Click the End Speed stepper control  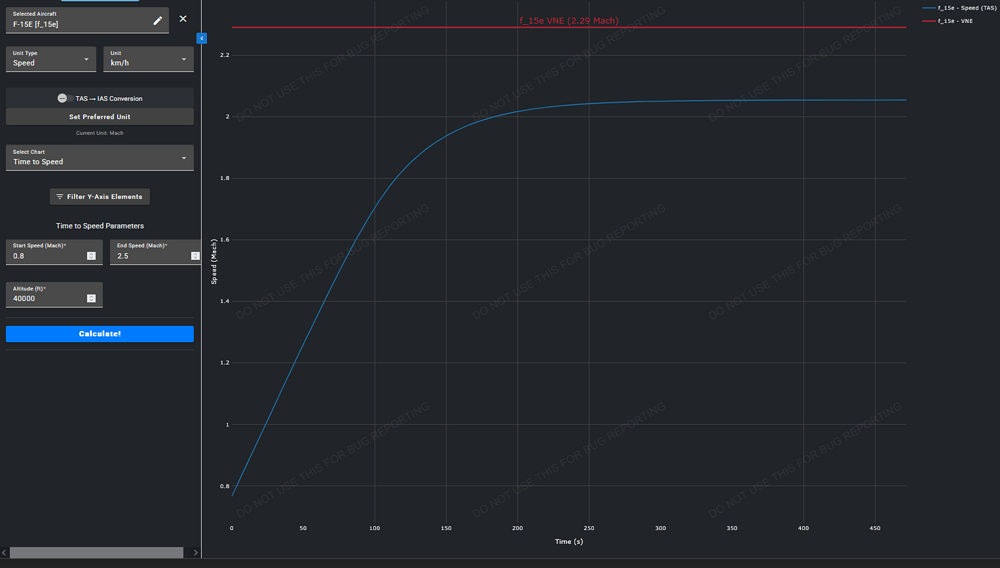point(195,256)
